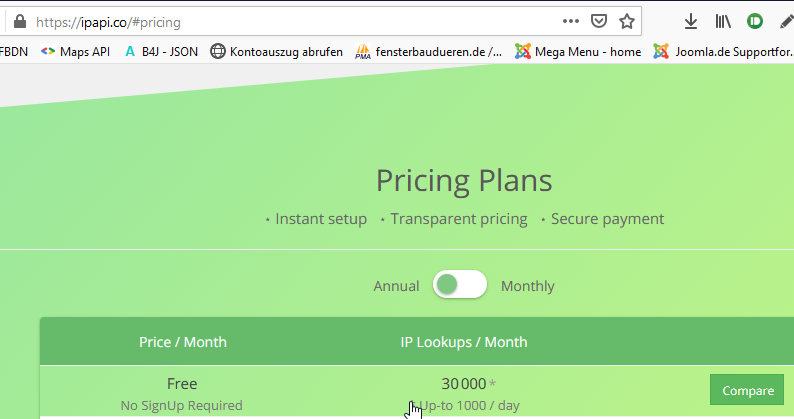
Task: Save page to Pocket
Action: 599,21
